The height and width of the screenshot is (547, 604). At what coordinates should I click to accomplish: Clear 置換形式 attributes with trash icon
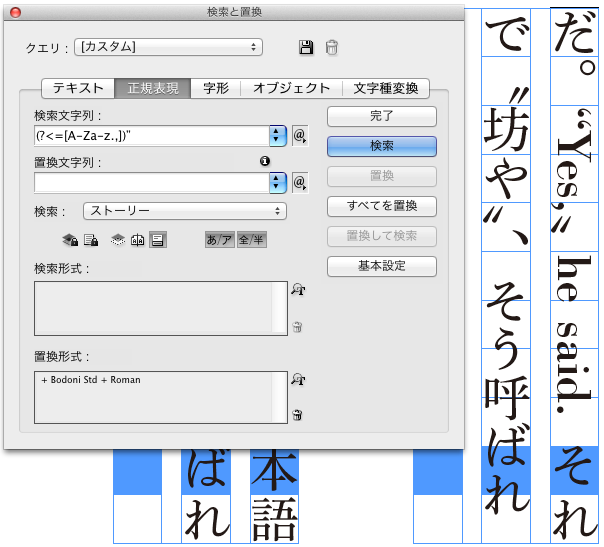(x=297, y=415)
